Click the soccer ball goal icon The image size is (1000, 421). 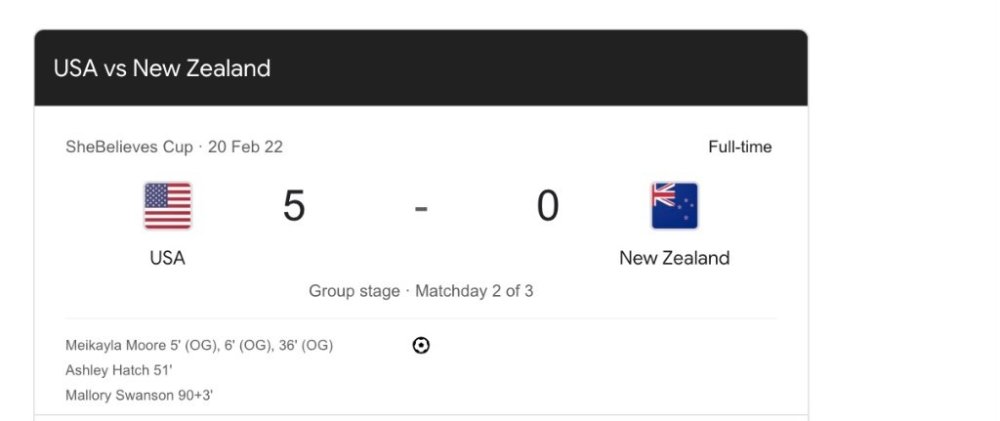421,346
